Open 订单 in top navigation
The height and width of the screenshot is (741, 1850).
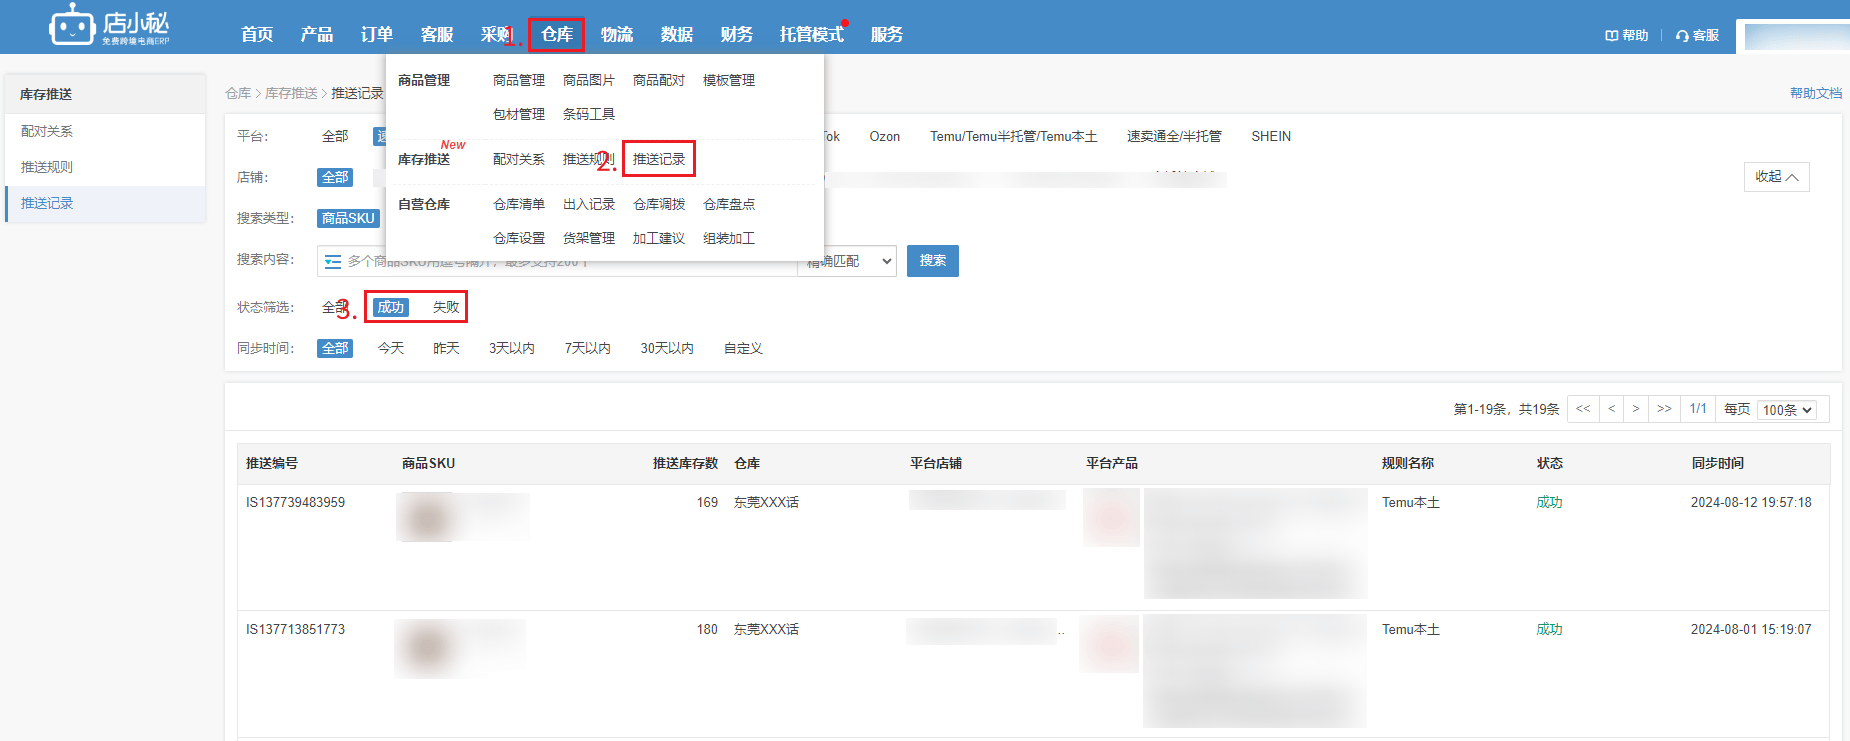tap(377, 35)
